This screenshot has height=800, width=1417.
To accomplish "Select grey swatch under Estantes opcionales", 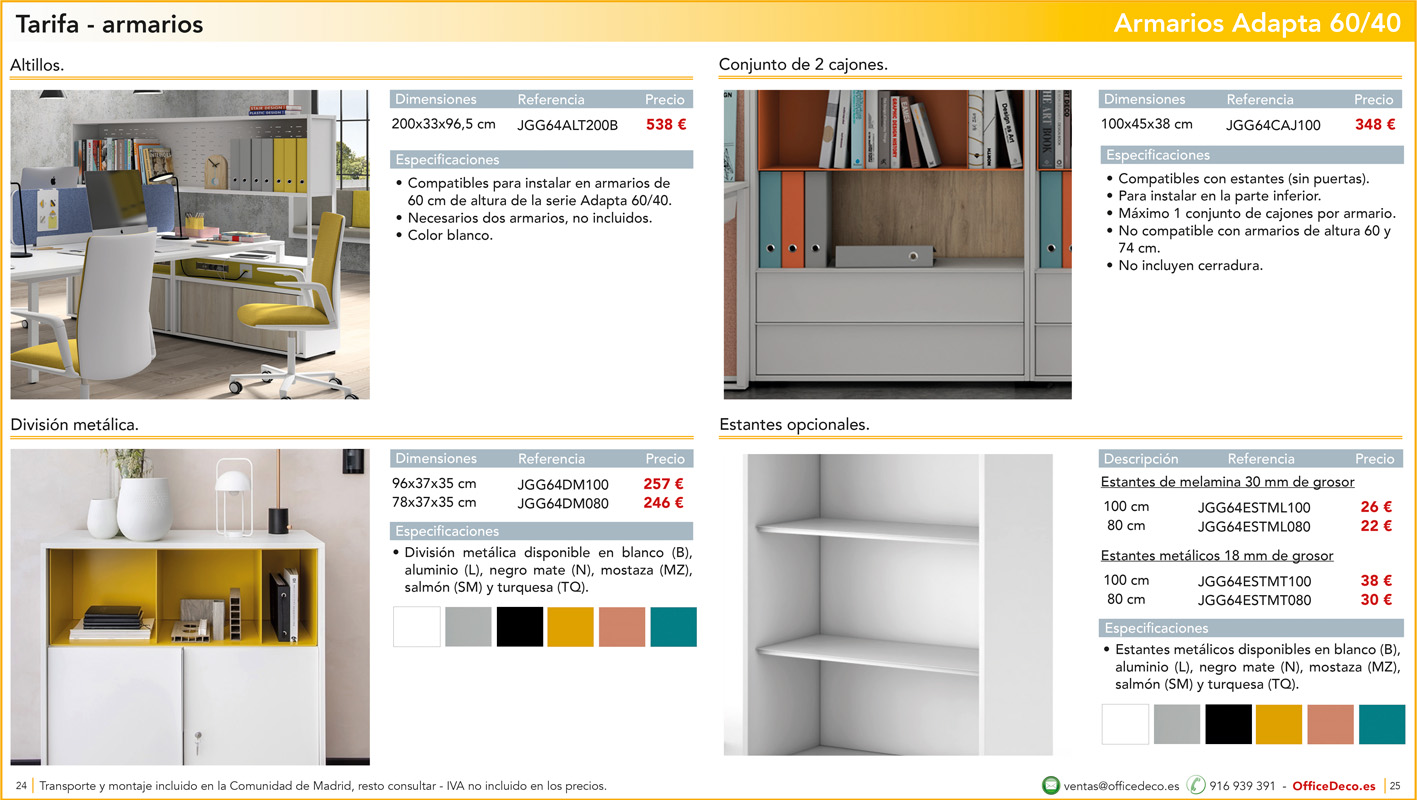I will point(1177,724).
